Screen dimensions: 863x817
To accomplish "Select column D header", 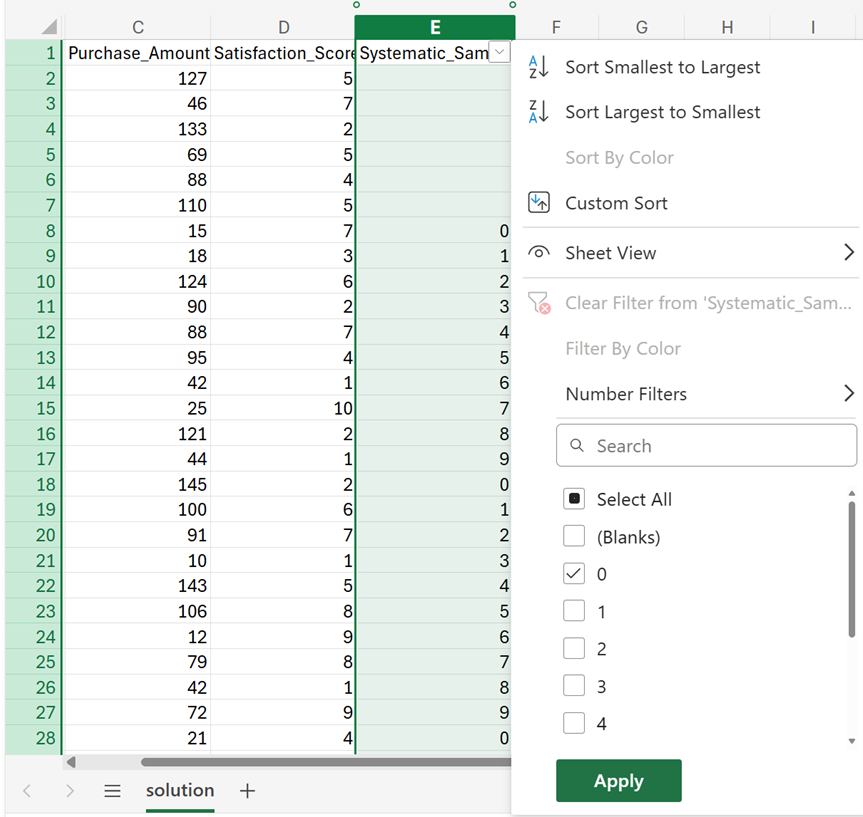I will pyautogui.click(x=283, y=27).
